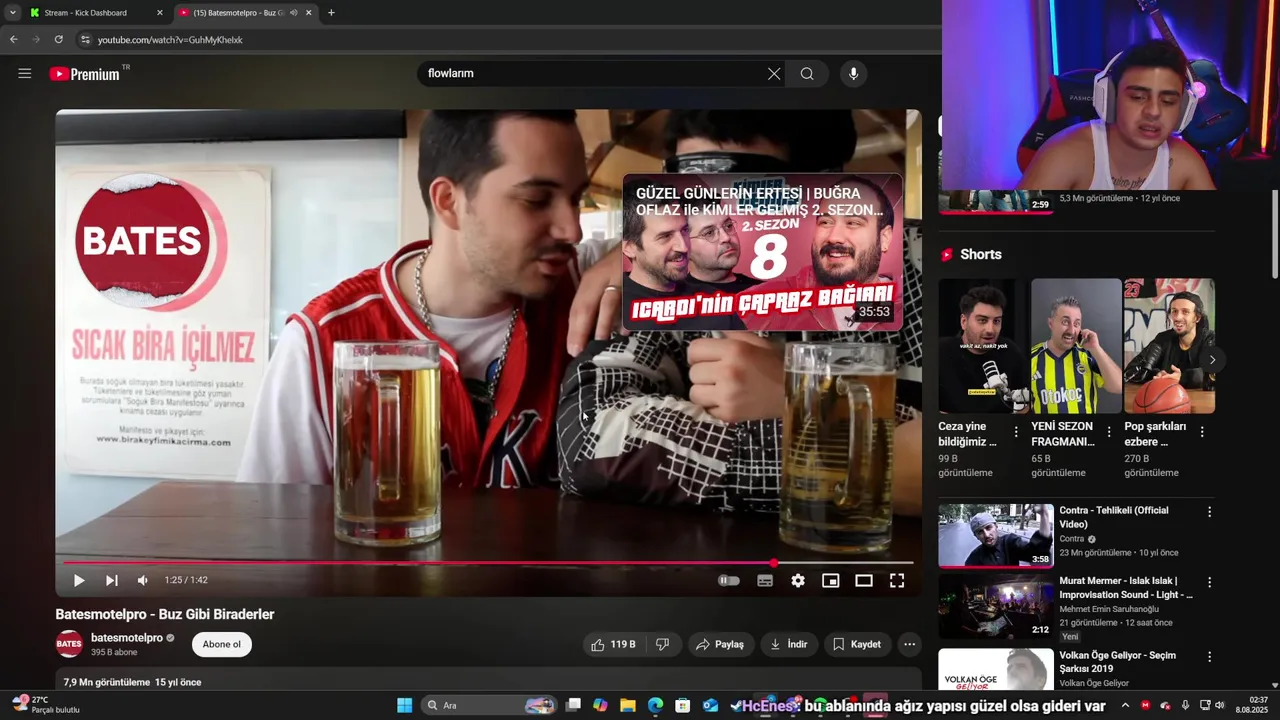The width and height of the screenshot is (1280, 720).
Task: Skip to the next video
Action: [x=112, y=580]
